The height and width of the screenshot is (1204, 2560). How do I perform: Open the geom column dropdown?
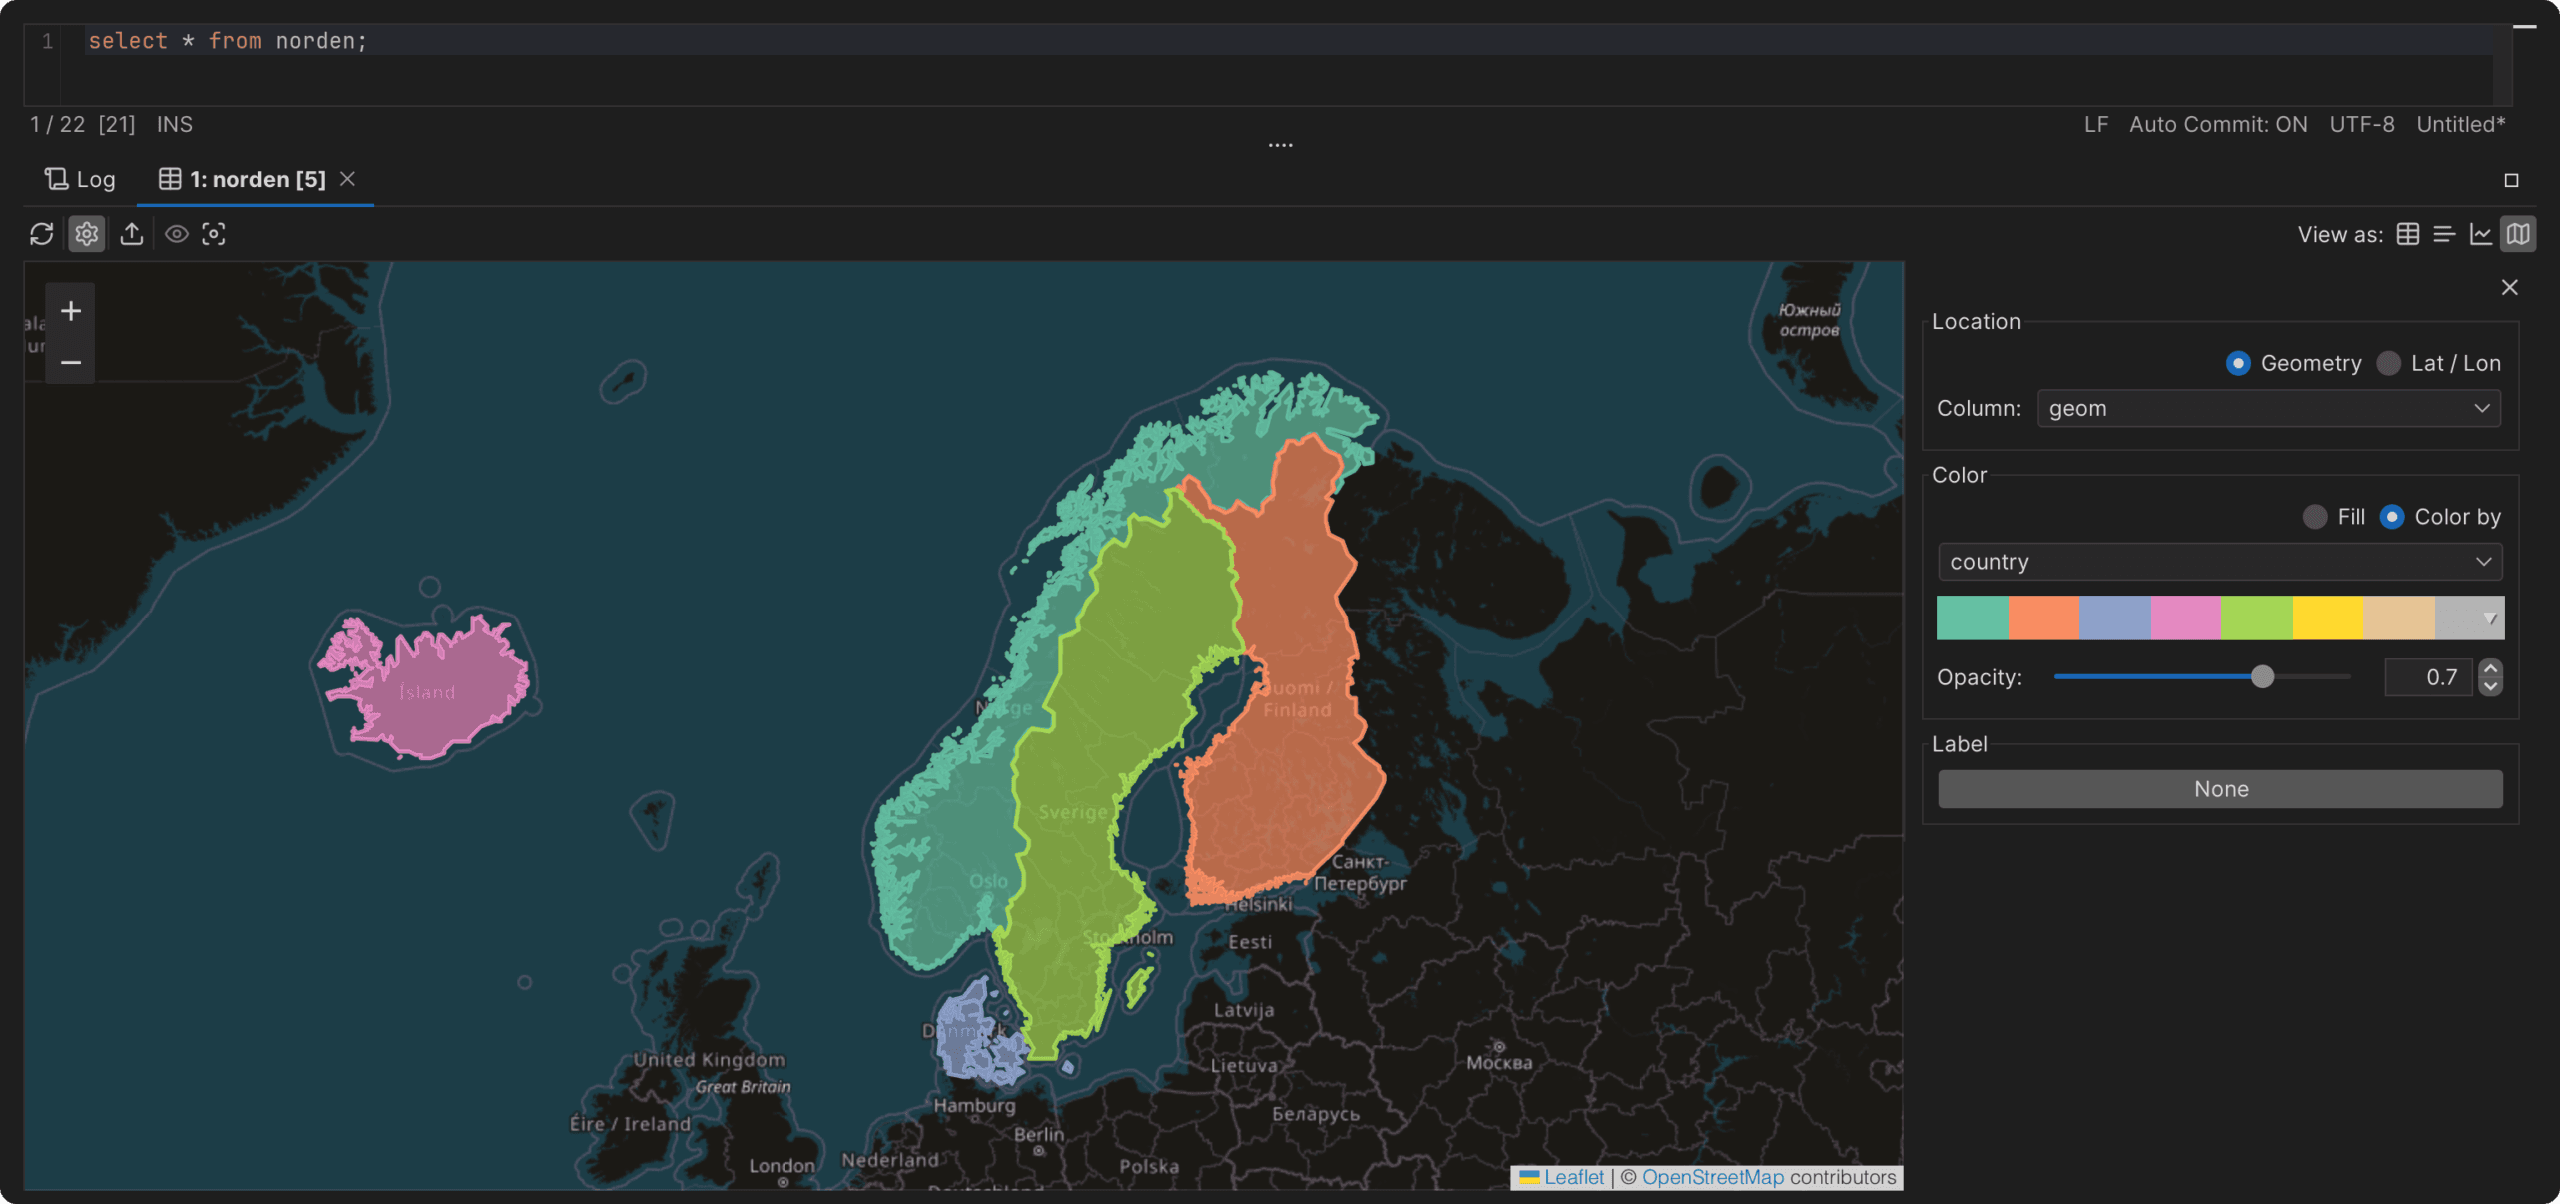[x=2269, y=409]
